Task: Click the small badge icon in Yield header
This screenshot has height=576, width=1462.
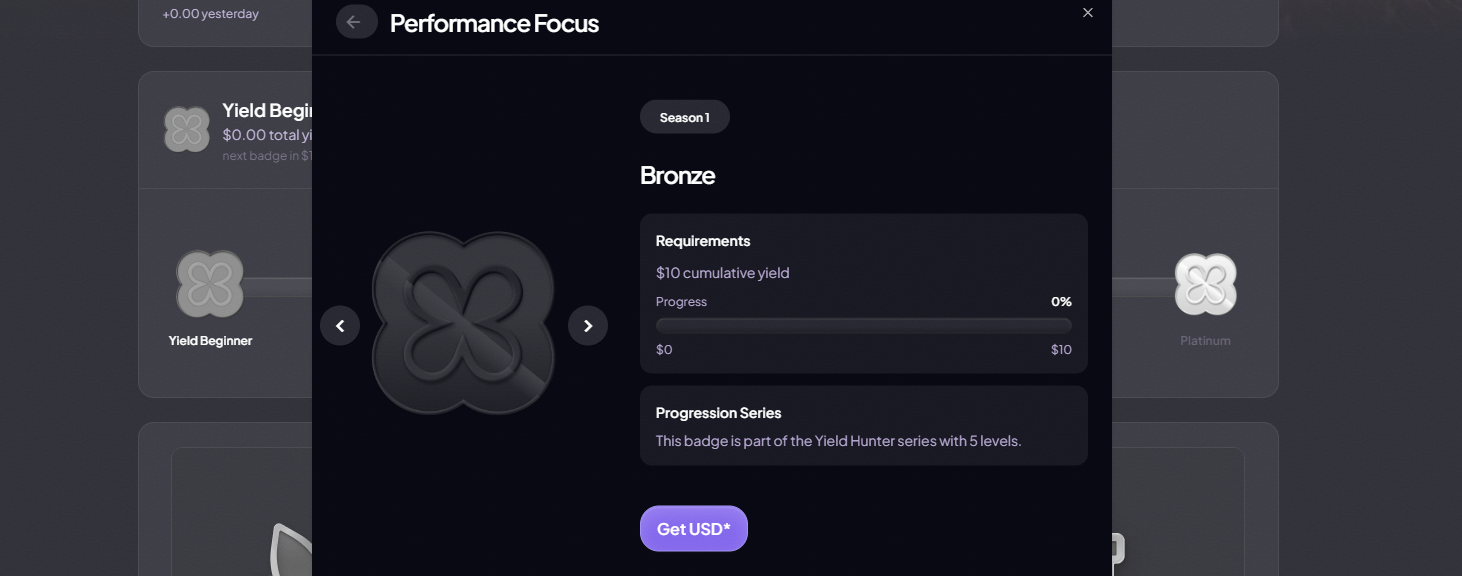Action: pos(186,129)
